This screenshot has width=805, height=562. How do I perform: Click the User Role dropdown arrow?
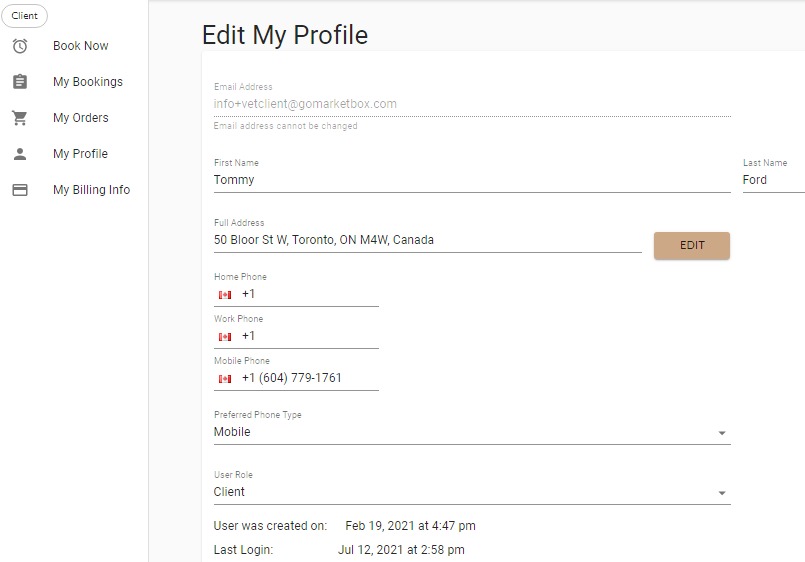722,493
